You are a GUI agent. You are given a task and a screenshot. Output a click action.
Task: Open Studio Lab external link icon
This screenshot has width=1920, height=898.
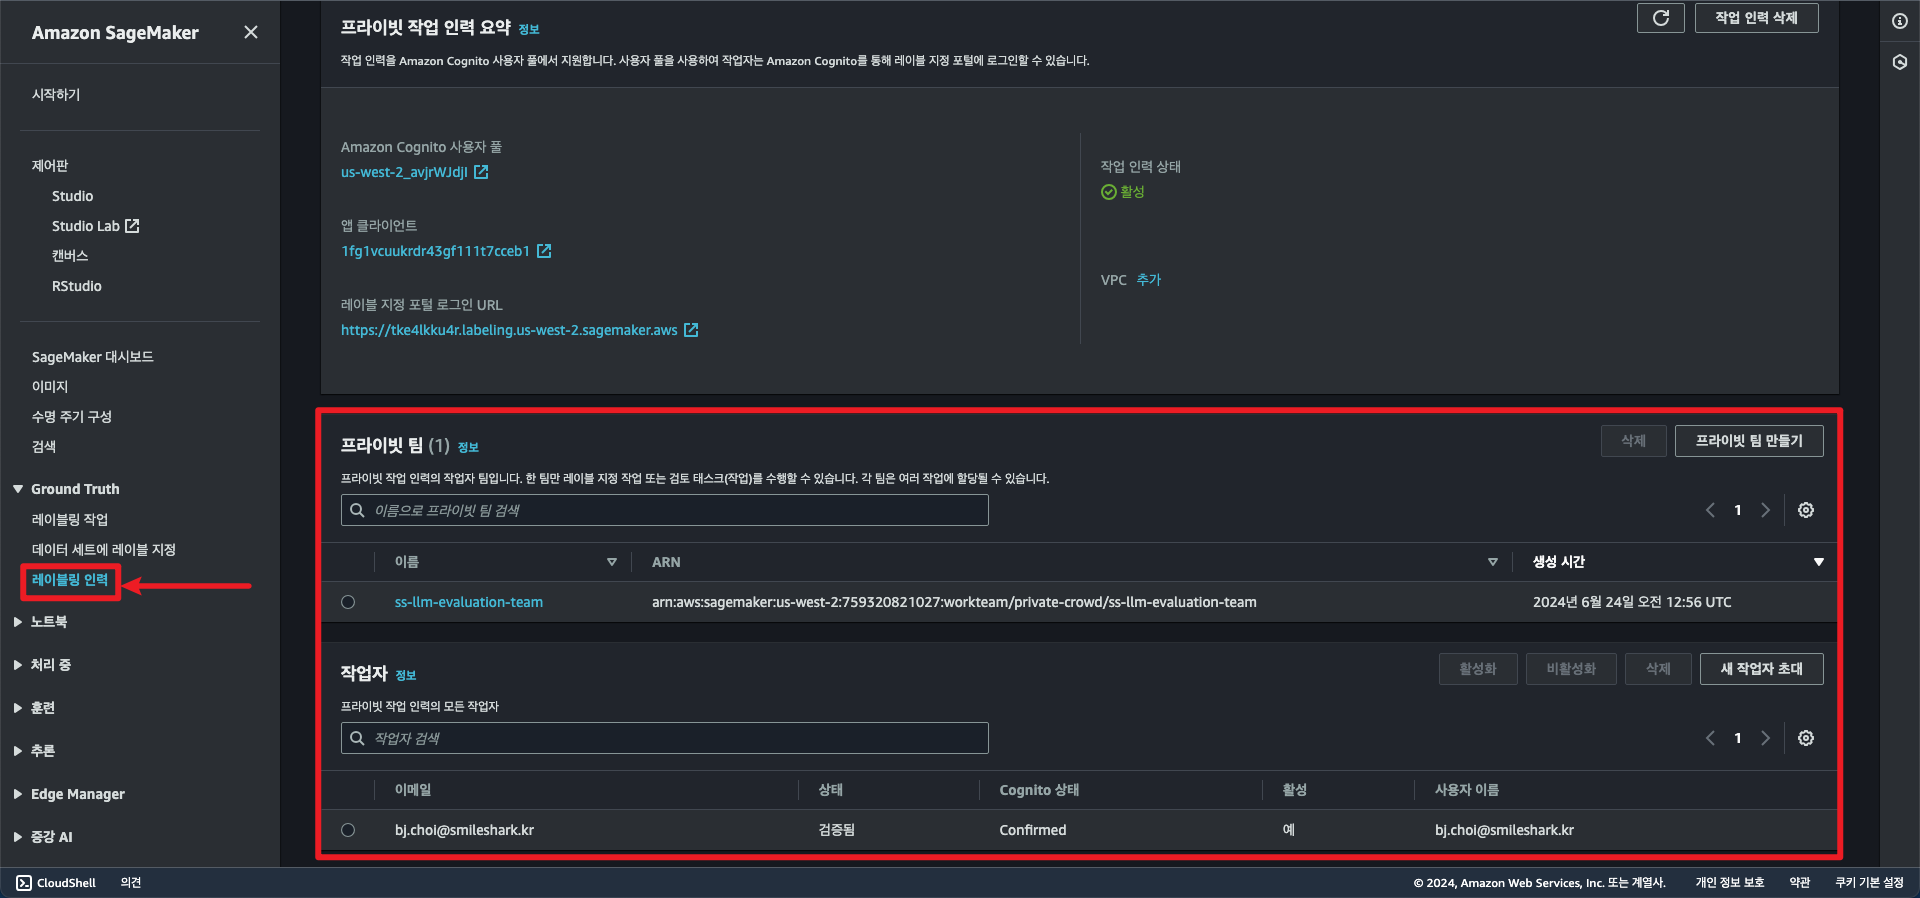(x=132, y=226)
